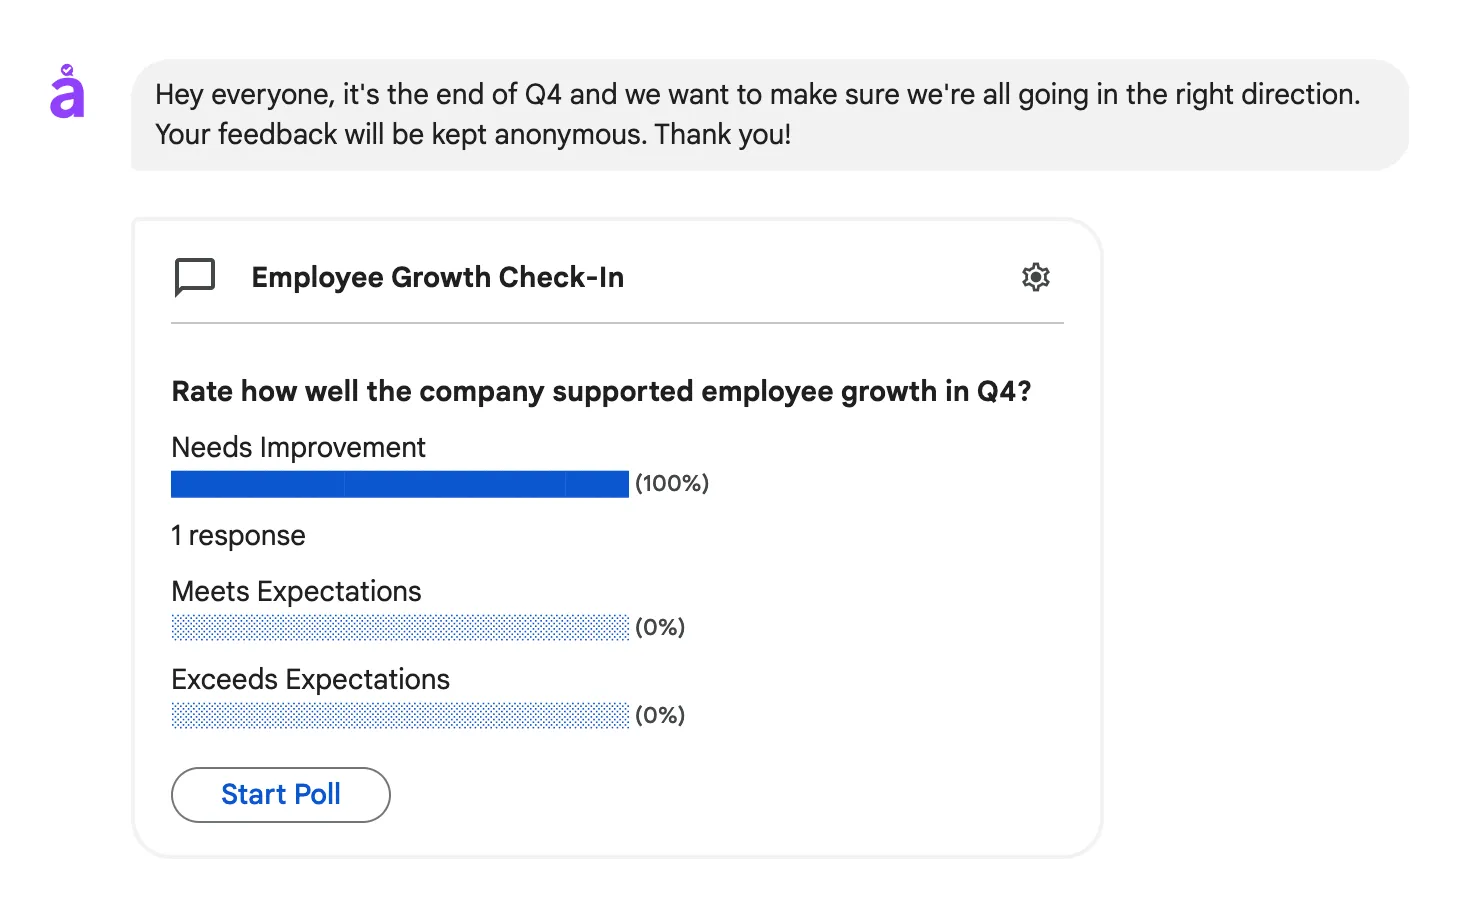This screenshot has height=912, width=1469.
Task: Click the dotted Meets Expectations results bar
Action: [400, 628]
